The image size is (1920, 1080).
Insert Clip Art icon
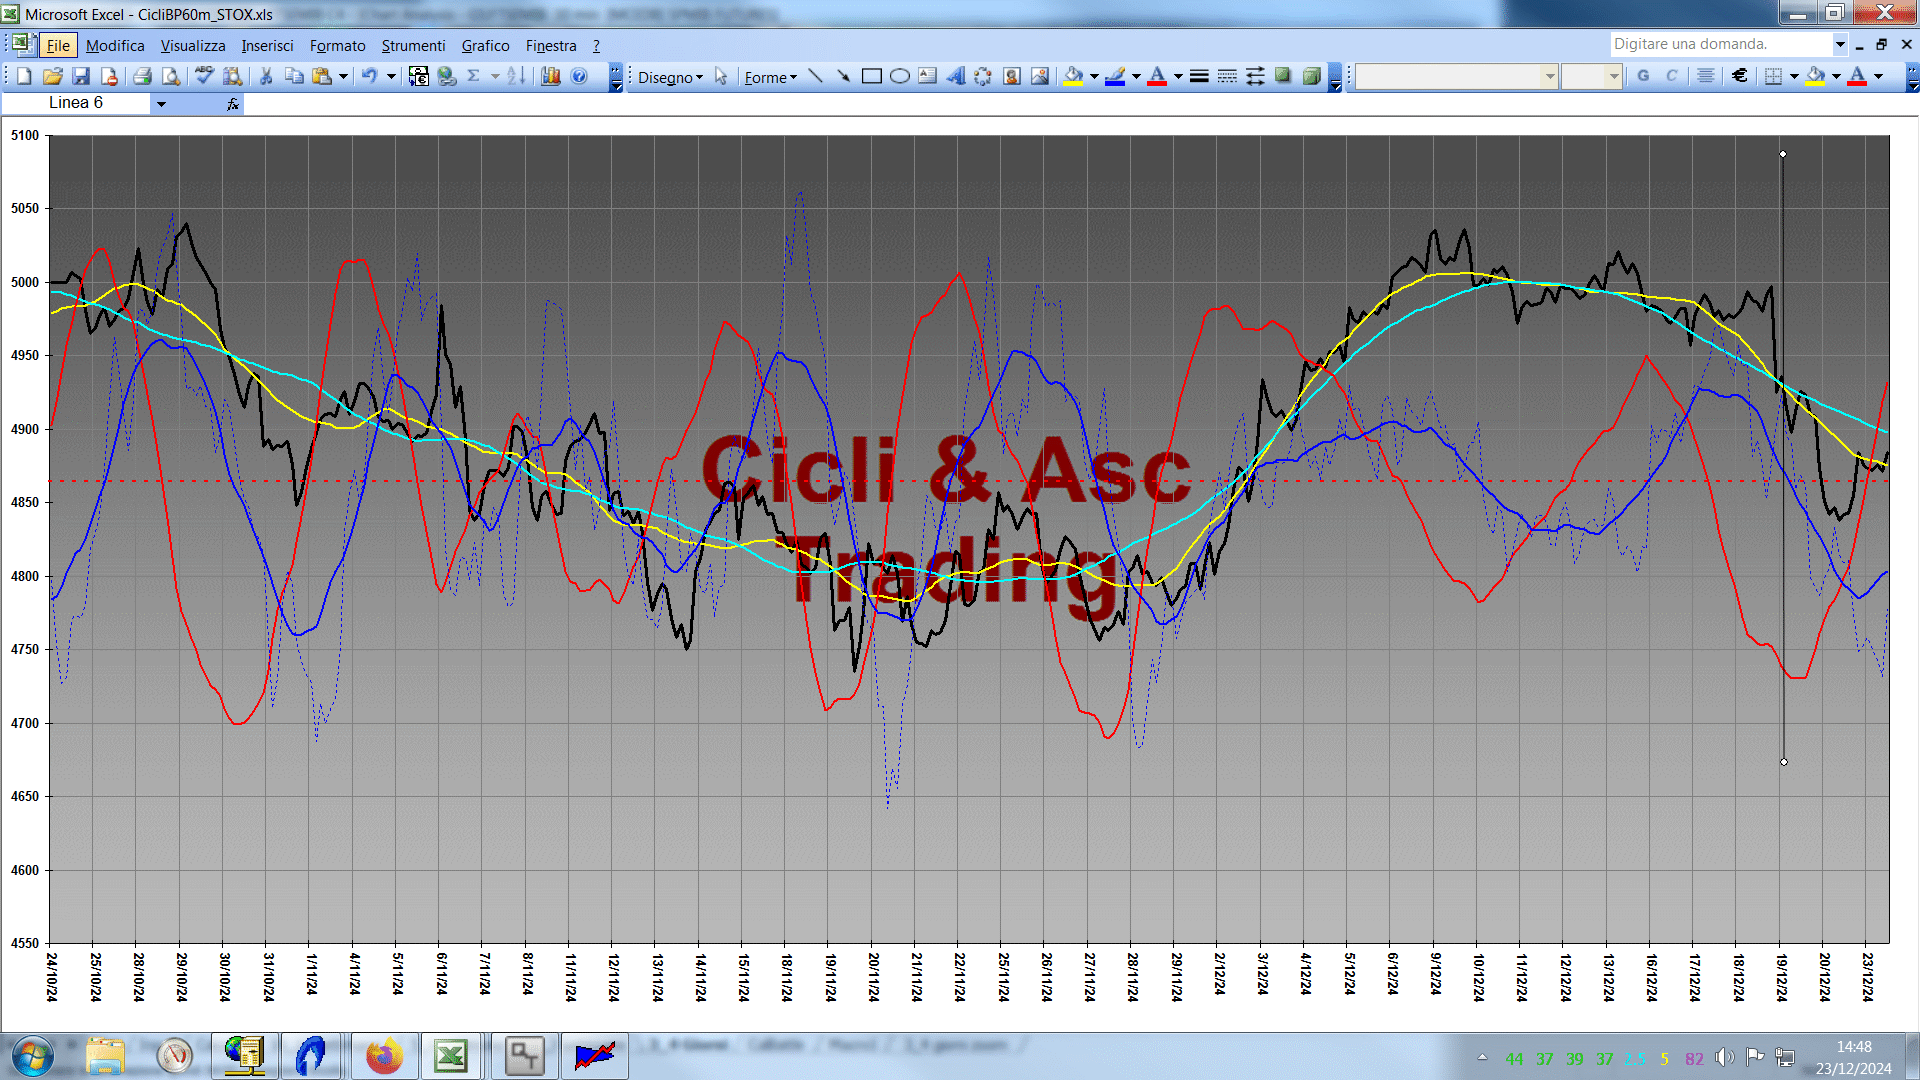pos(1012,76)
